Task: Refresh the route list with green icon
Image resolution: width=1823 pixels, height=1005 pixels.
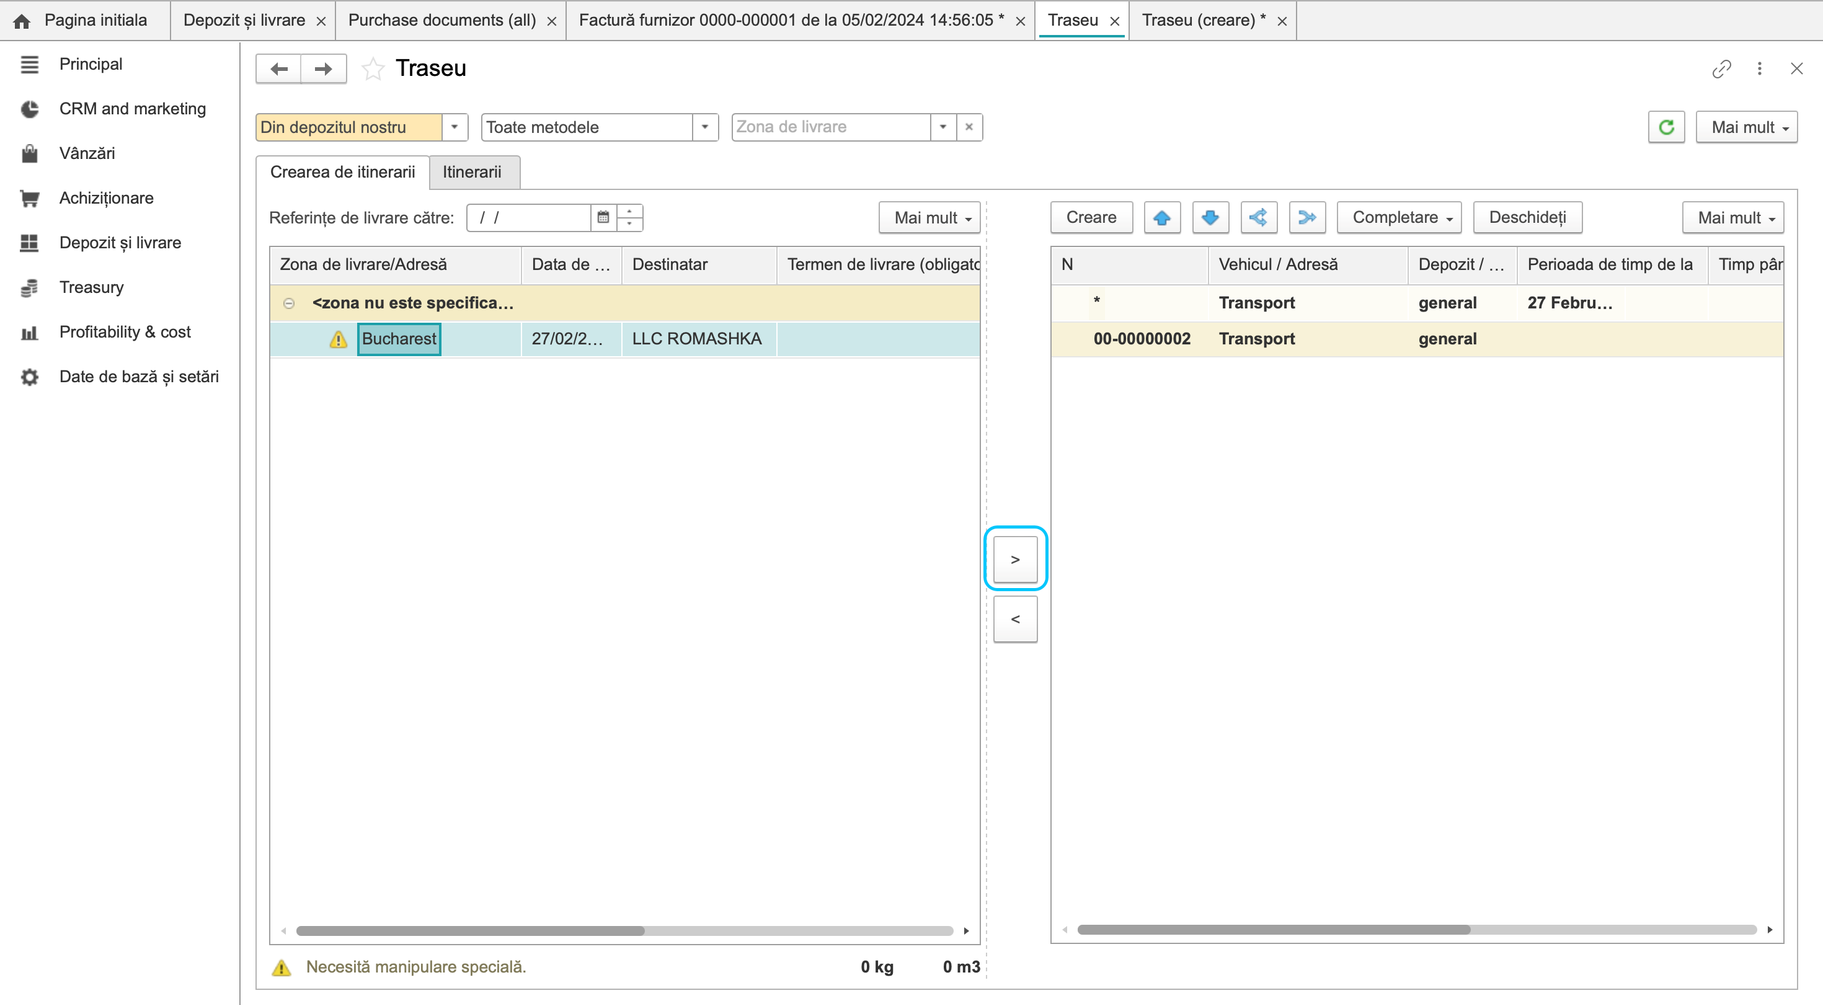Action: pyautogui.click(x=1666, y=127)
